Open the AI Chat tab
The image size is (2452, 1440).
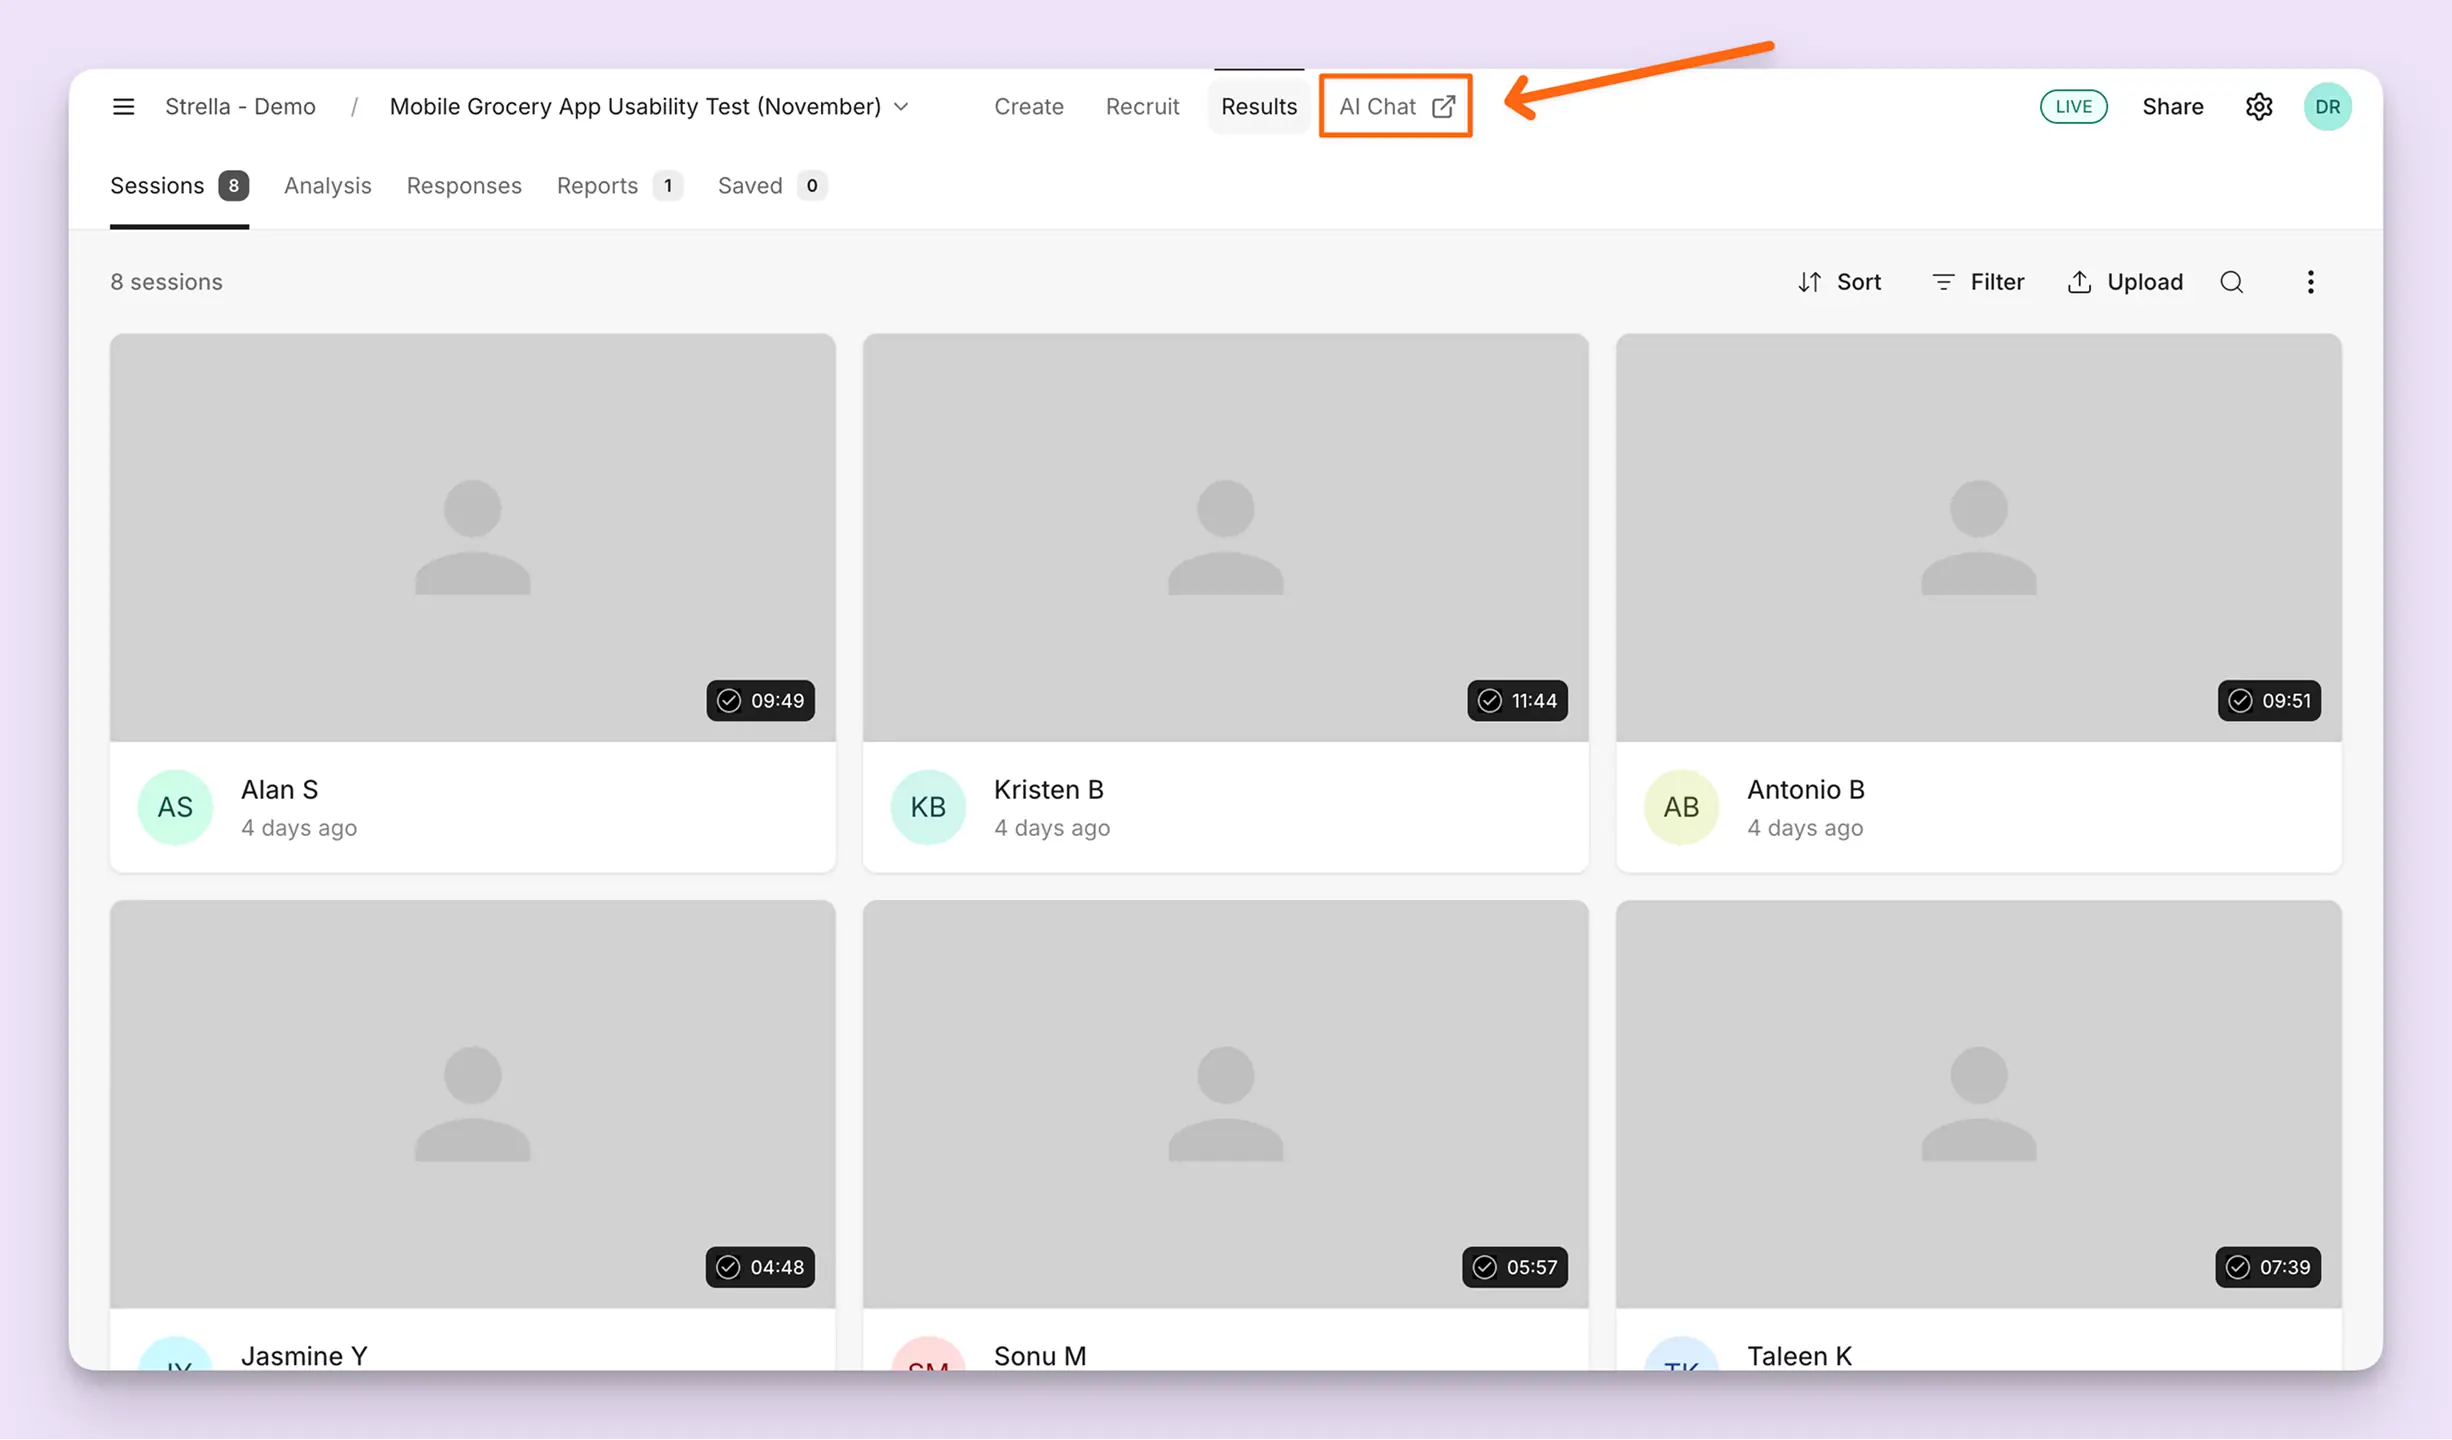[1395, 106]
